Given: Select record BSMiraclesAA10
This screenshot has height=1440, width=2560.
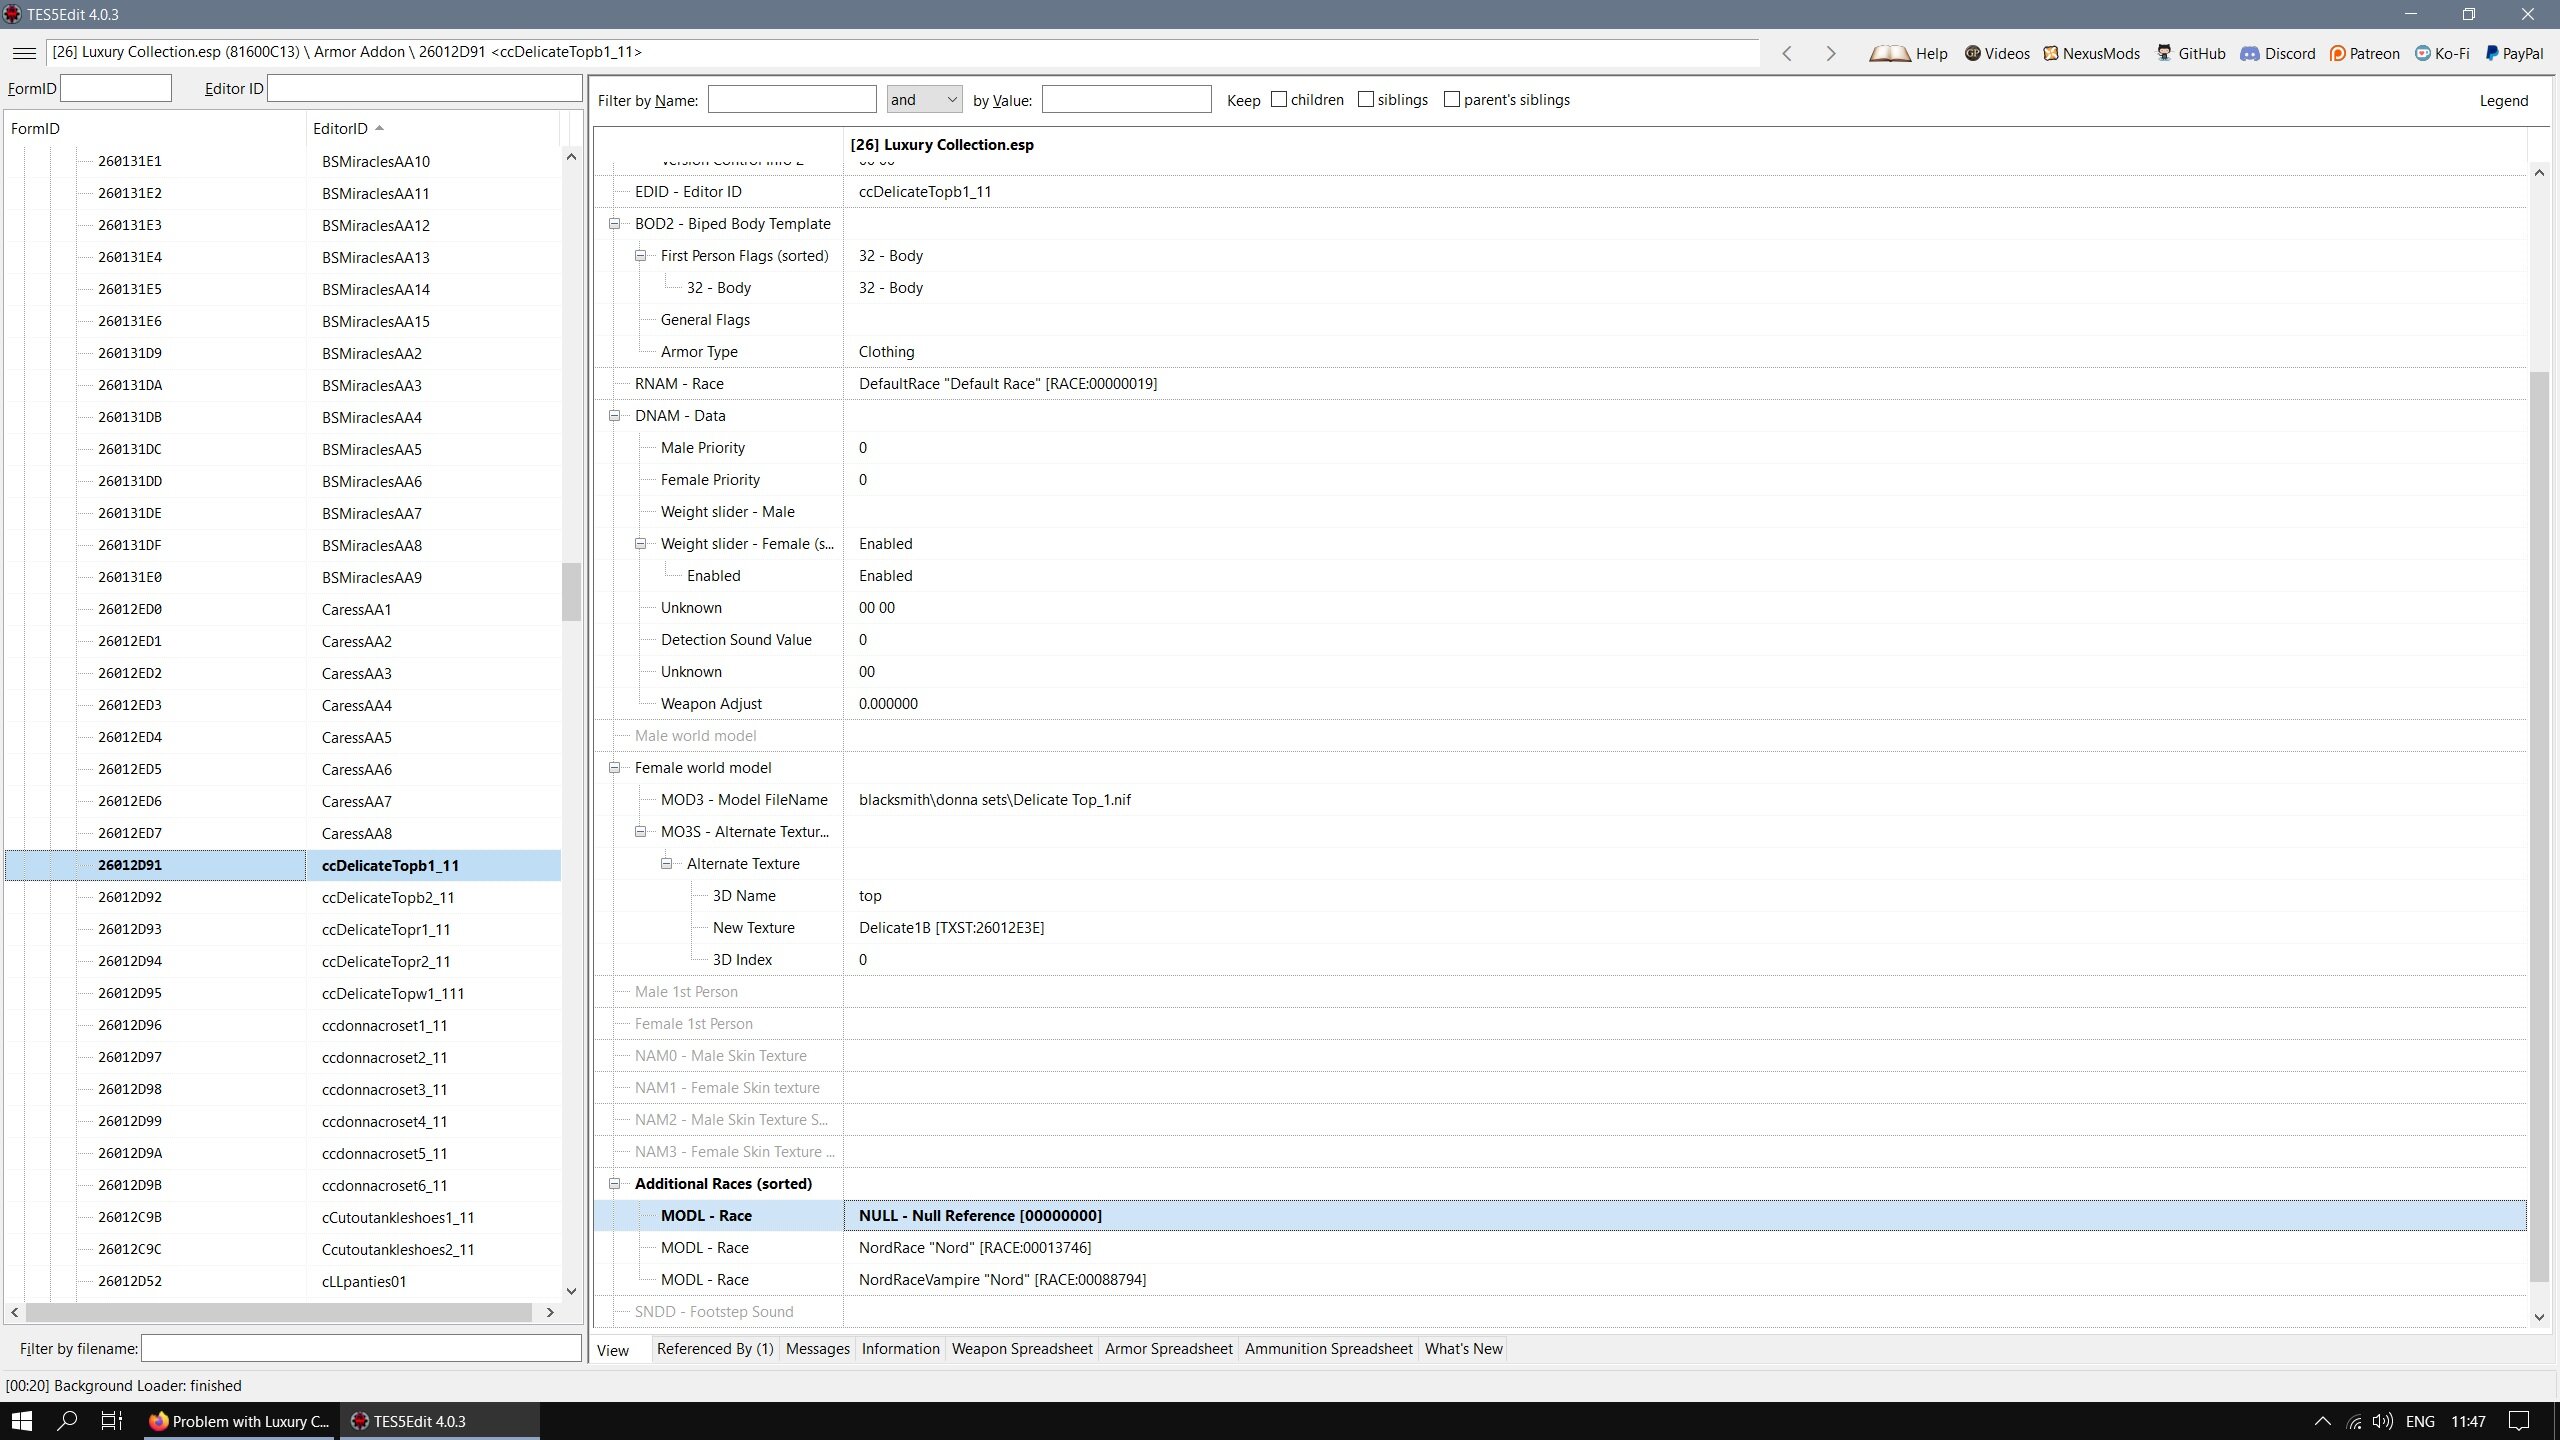Looking at the screenshot, I should click(376, 161).
